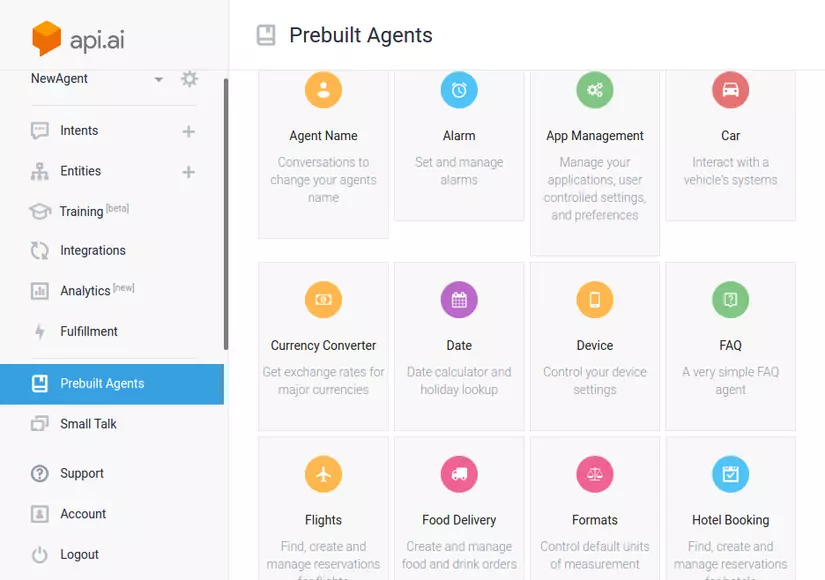Select the Car agent icon
This screenshot has width=825, height=580.
tap(730, 90)
